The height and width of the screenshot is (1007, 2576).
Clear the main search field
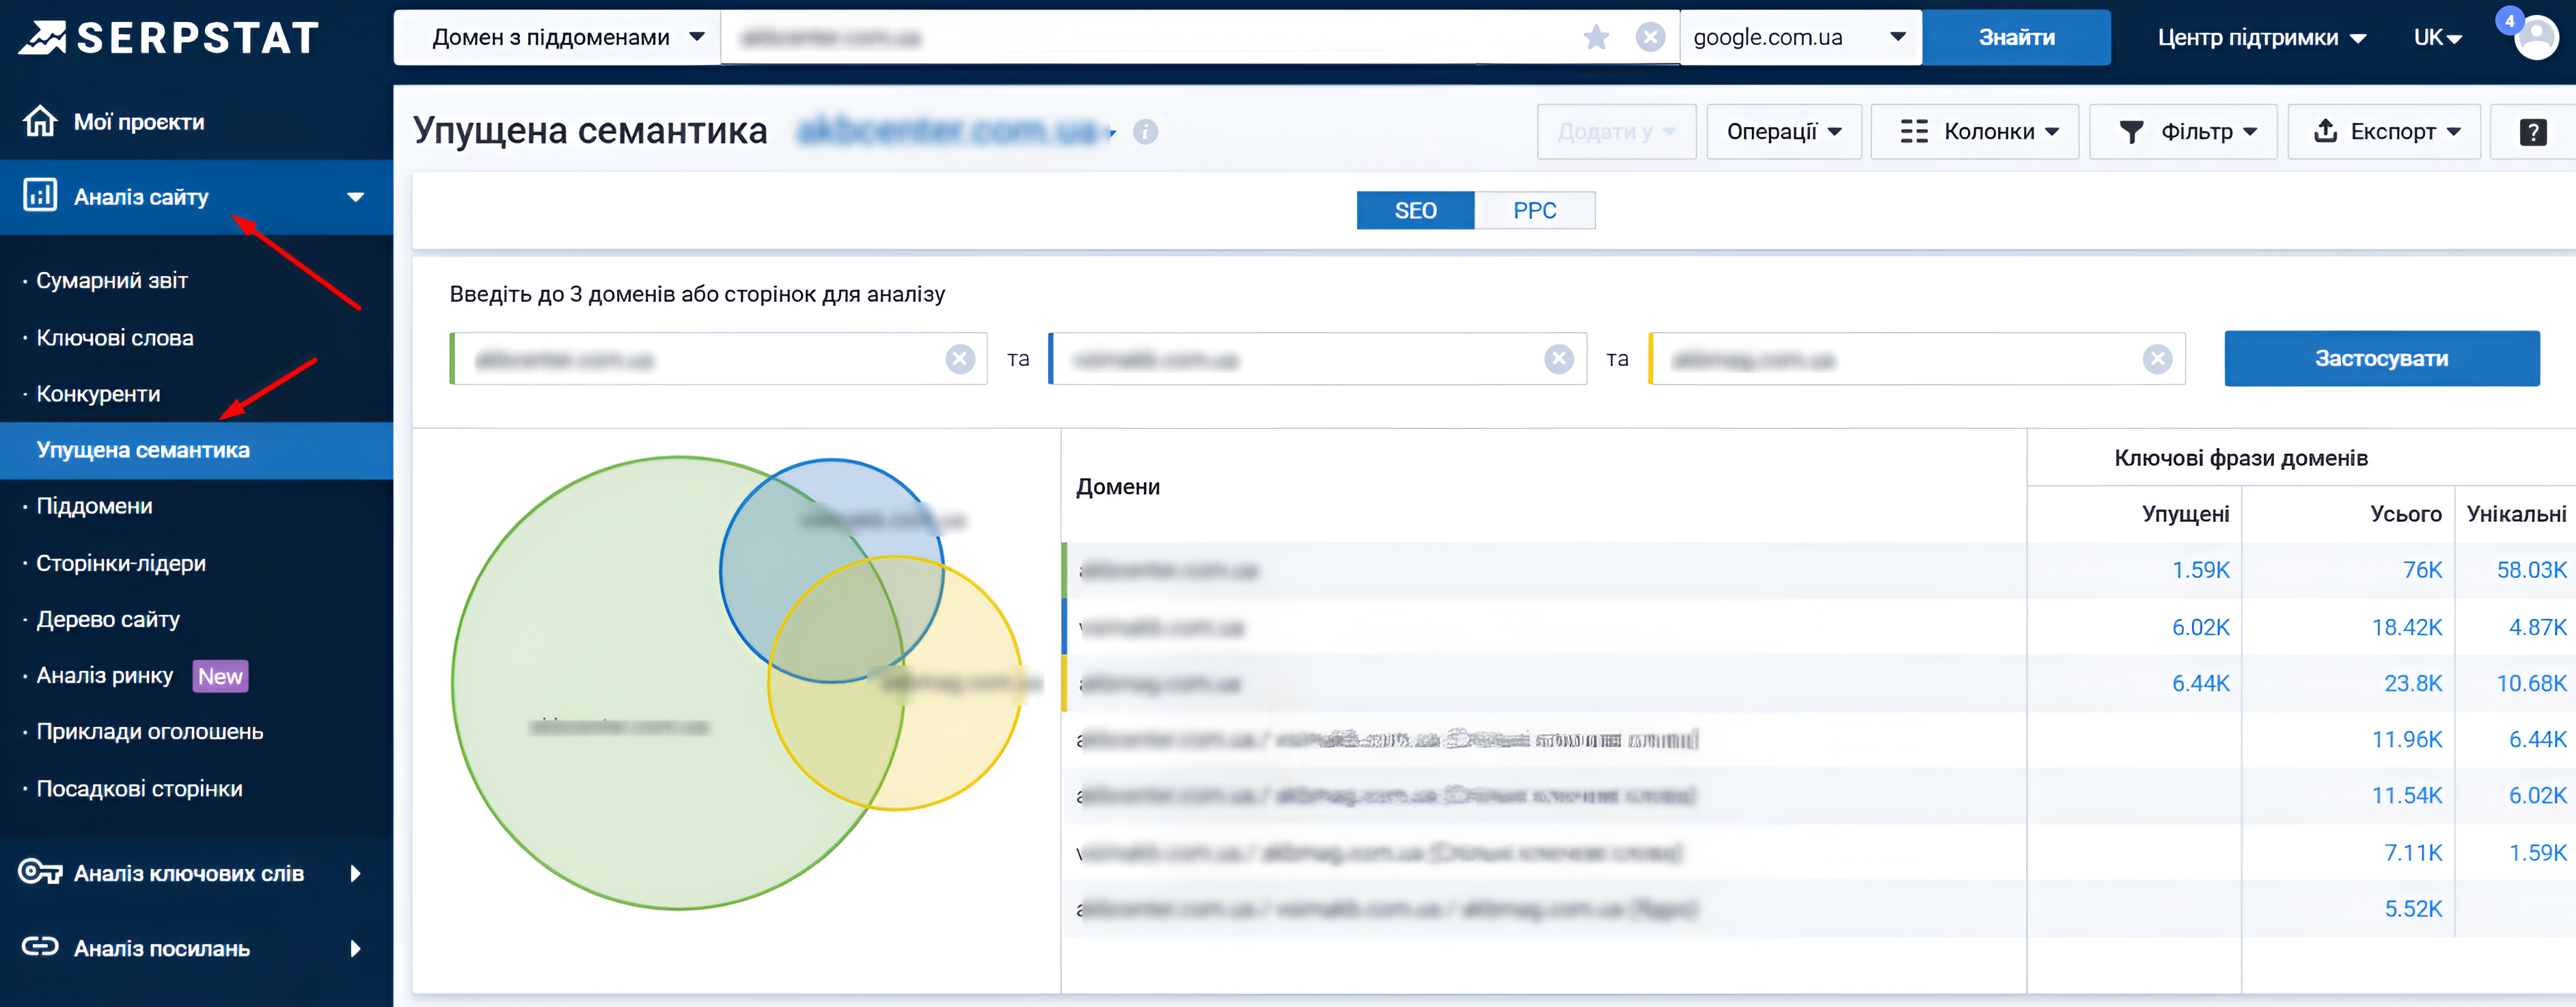click(1650, 37)
